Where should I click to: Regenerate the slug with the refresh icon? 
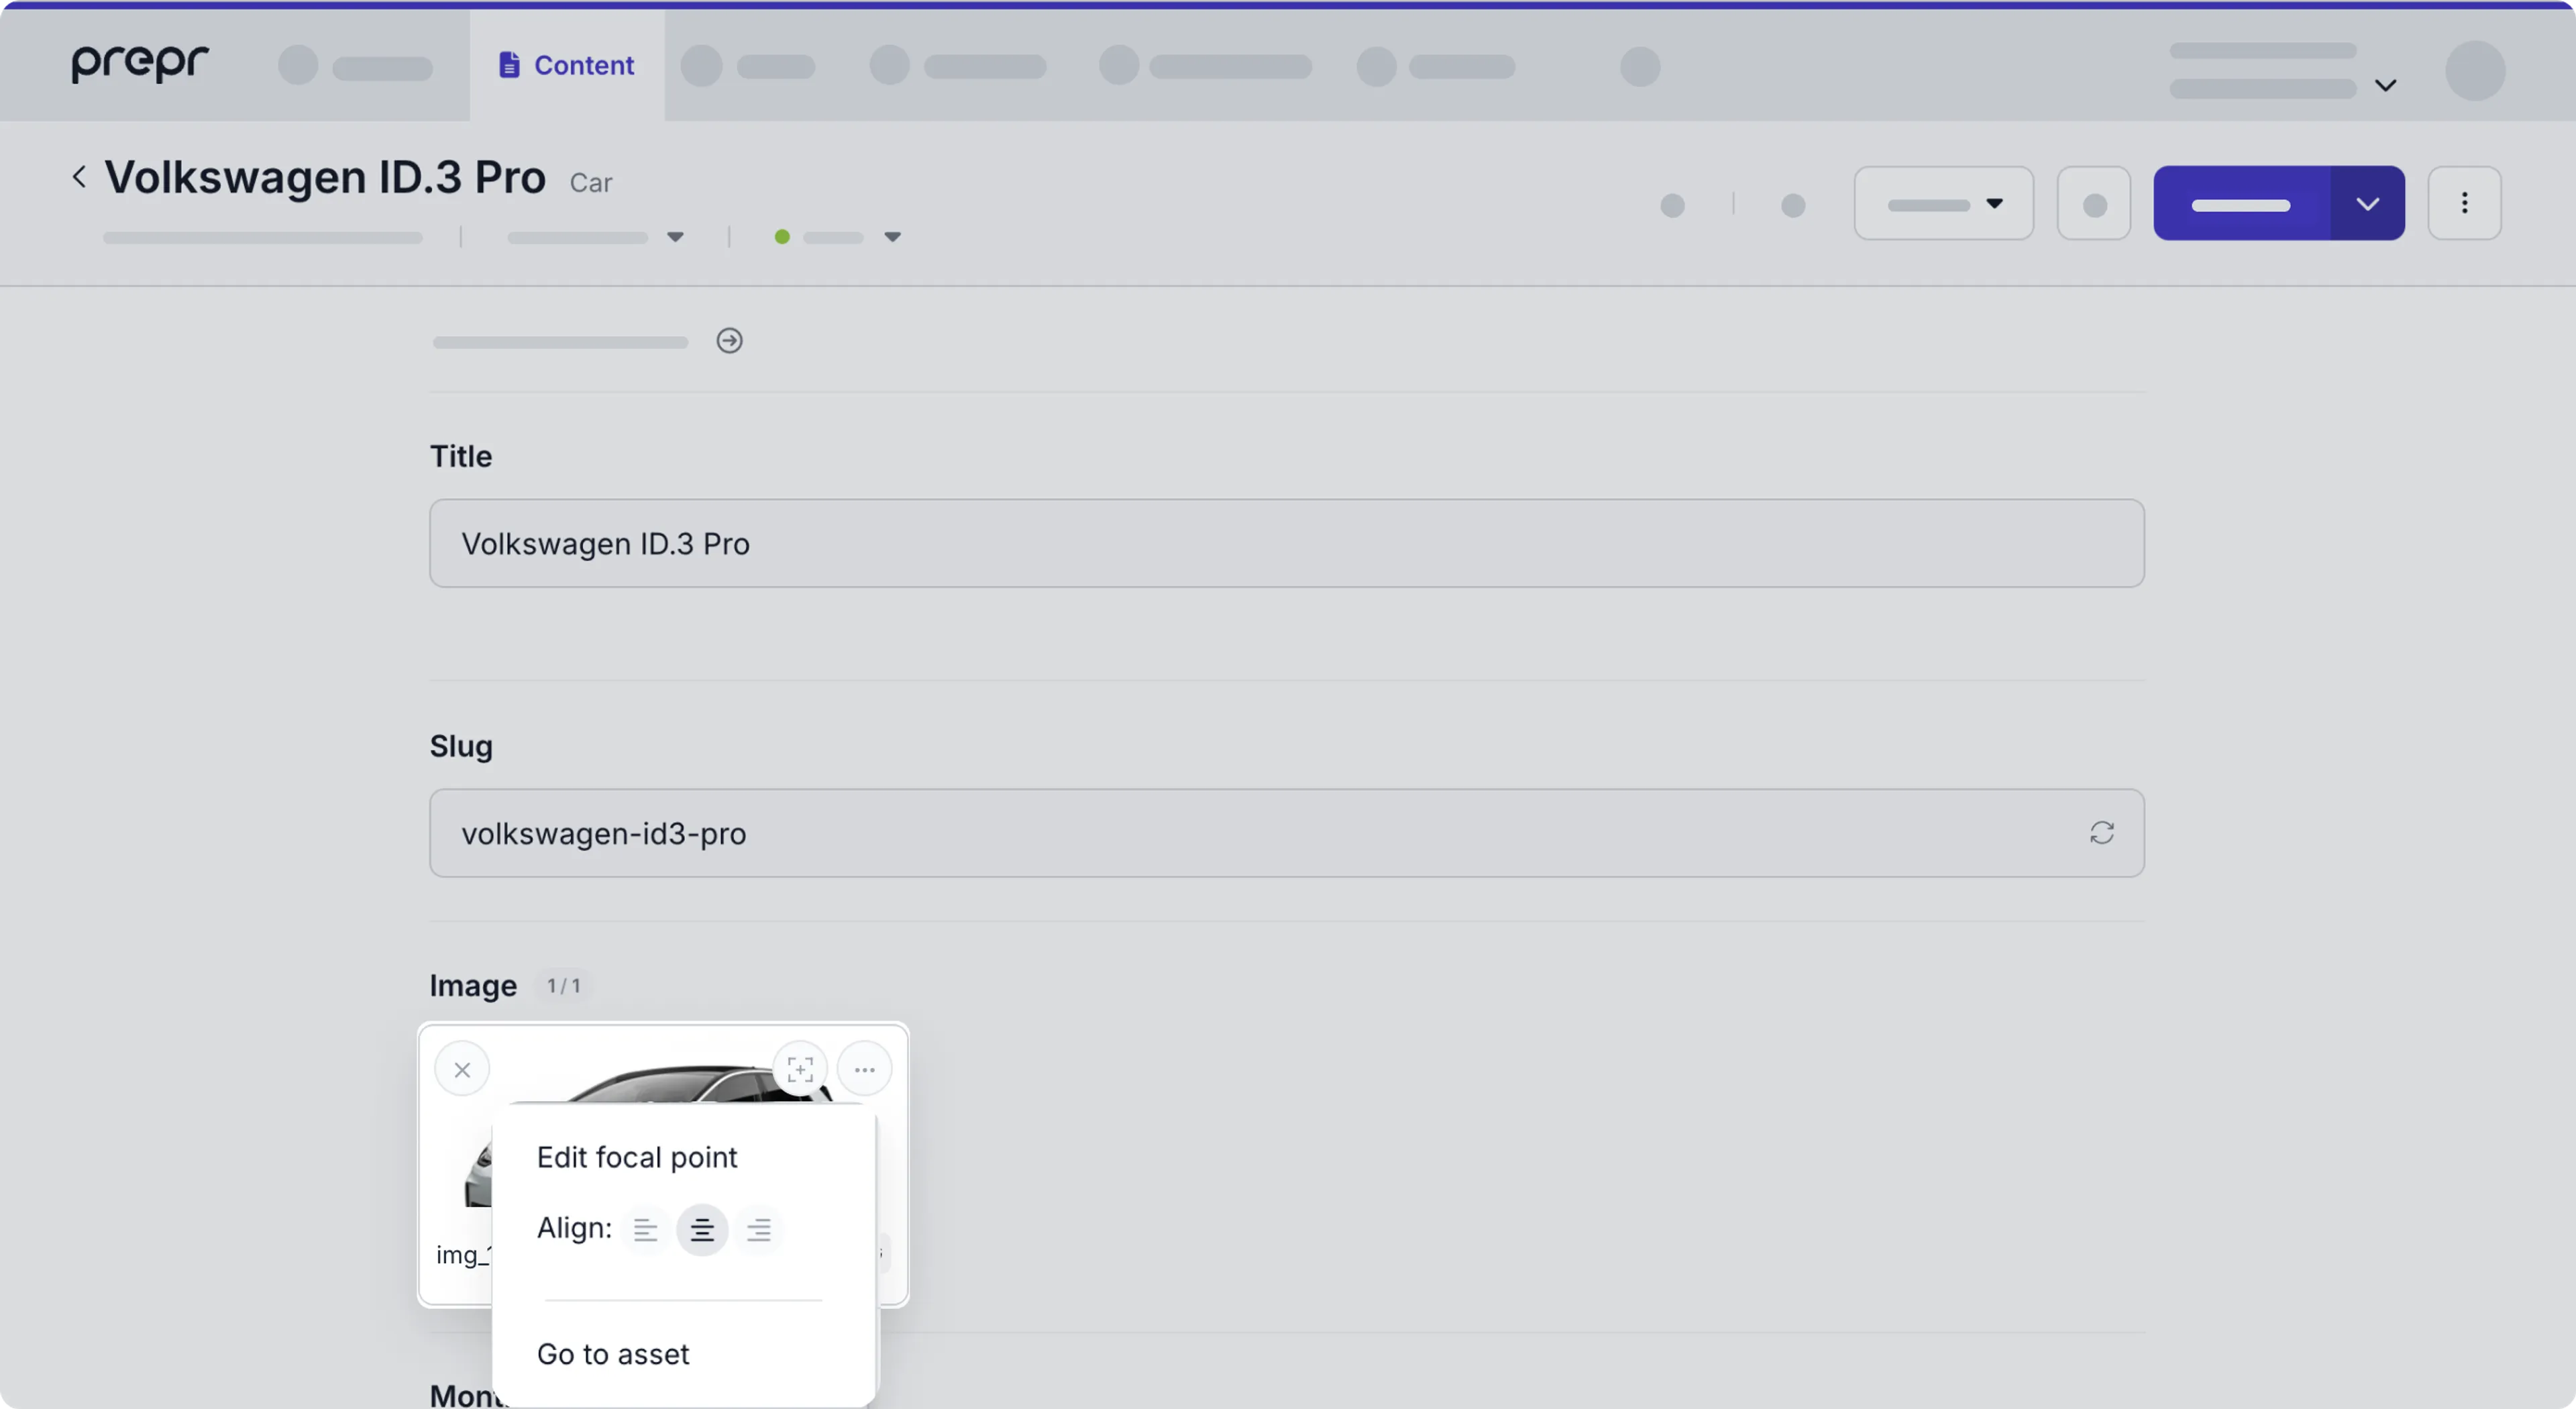click(x=2102, y=832)
